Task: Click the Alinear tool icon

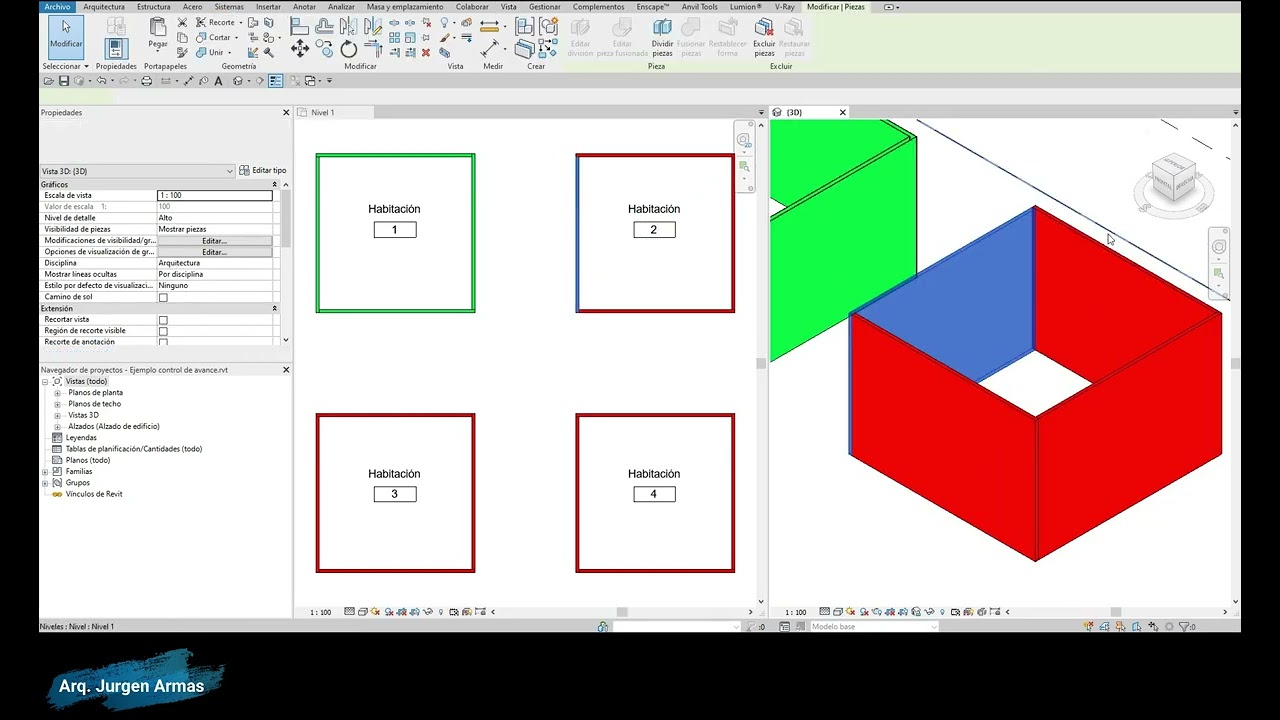Action: pyautogui.click(x=299, y=25)
